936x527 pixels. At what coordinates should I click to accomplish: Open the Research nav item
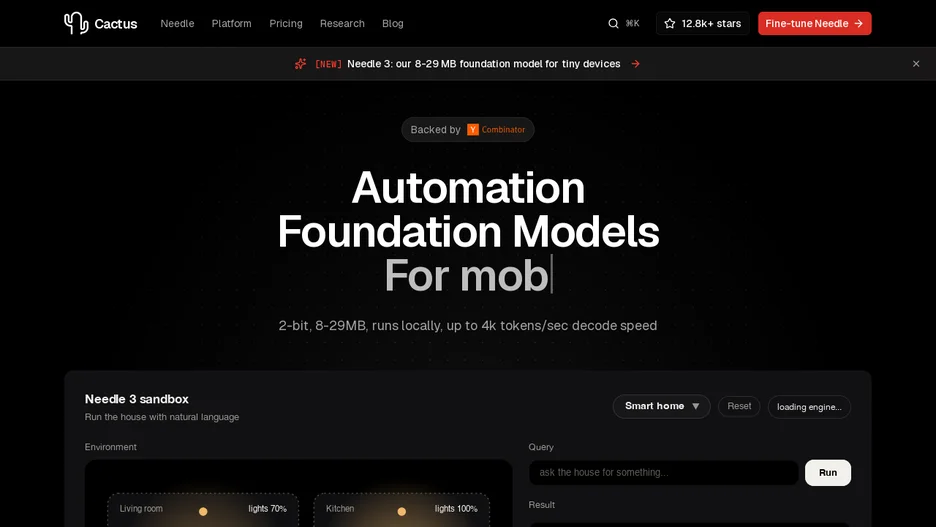(342, 23)
